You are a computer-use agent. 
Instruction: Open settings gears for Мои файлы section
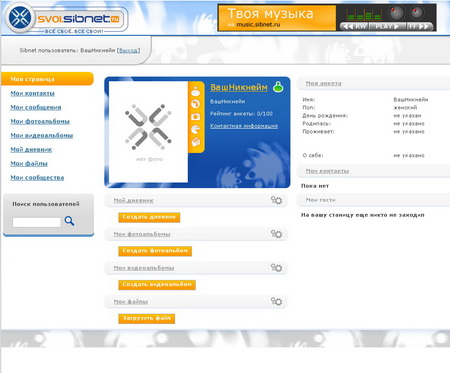(x=276, y=301)
